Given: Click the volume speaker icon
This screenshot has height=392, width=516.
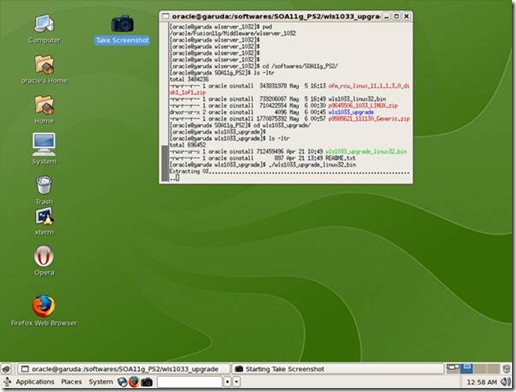Looking at the screenshot, I should point(506,382).
